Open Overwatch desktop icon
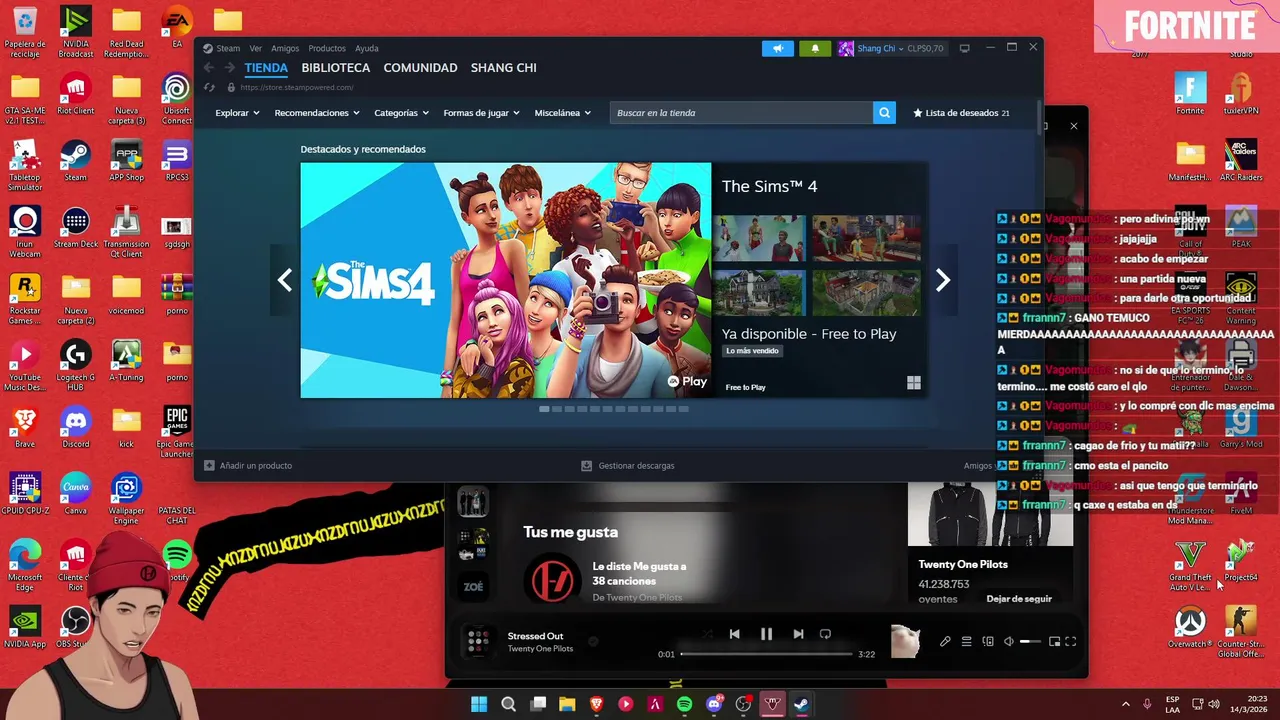The image size is (1280, 720). coord(1190,628)
